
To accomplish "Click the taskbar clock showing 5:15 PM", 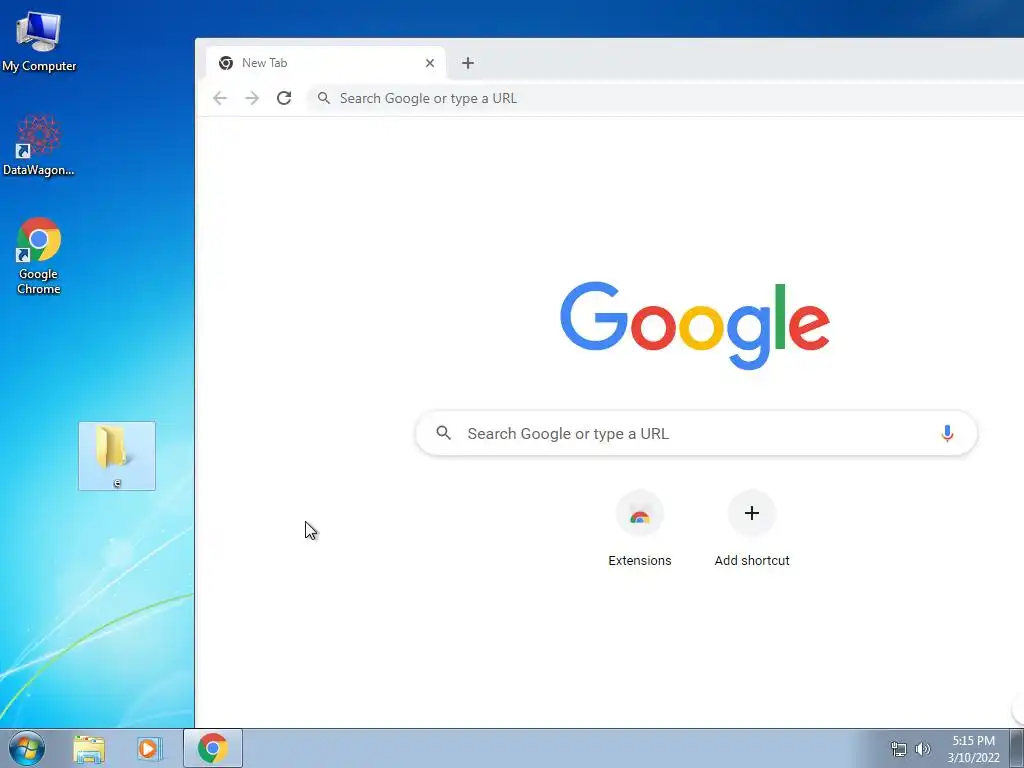I will tap(973, 749).
